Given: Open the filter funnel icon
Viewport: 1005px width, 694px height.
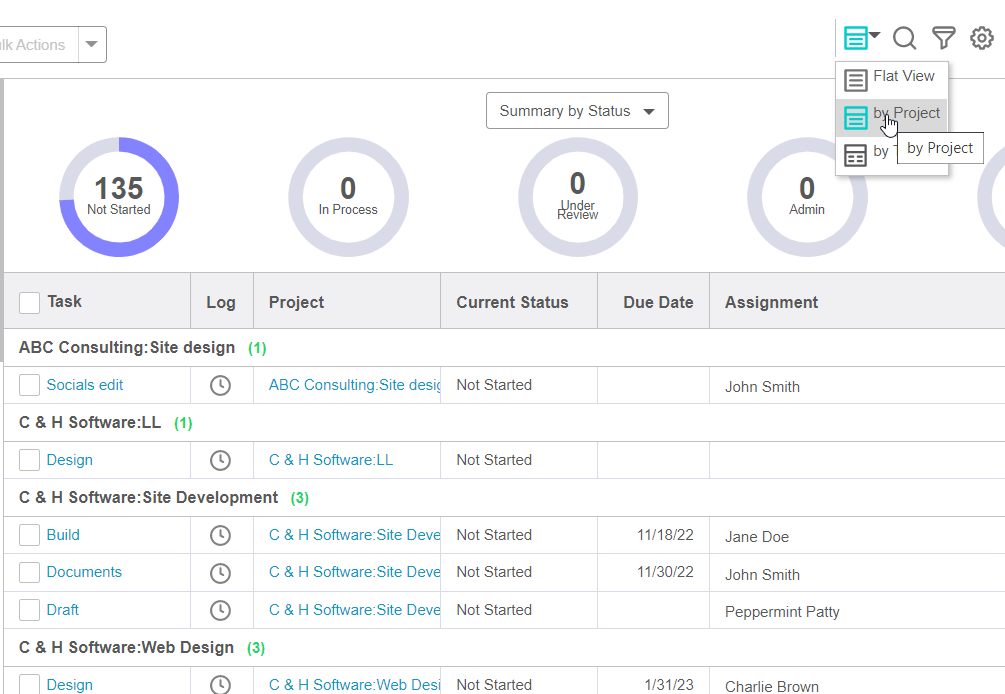Looking at the screenshot, I should pos(943,38).
